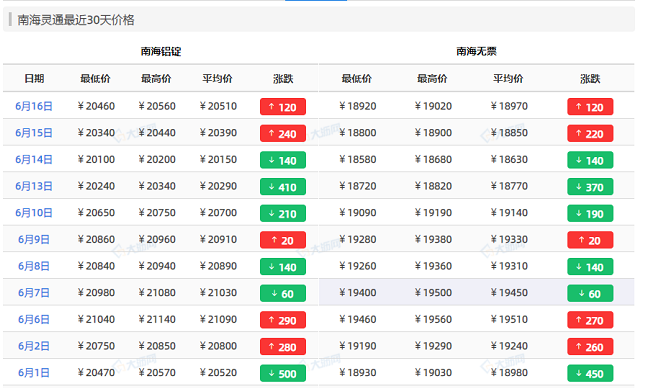Open the 6月15日 date link
Viewport: 650px width, 388px height.
(x=34, y=133)
